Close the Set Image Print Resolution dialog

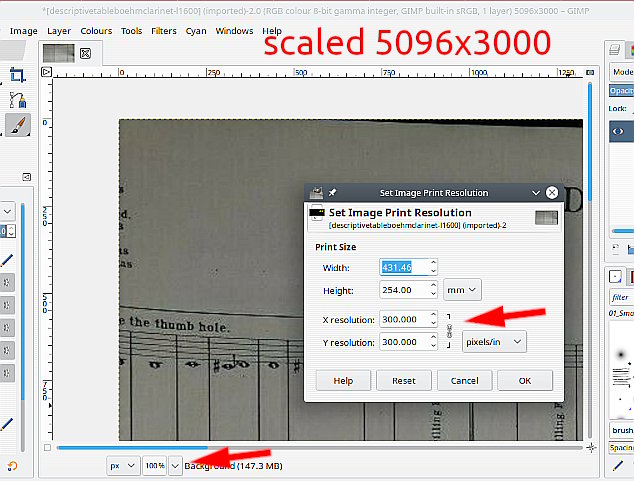coord(552,193)
